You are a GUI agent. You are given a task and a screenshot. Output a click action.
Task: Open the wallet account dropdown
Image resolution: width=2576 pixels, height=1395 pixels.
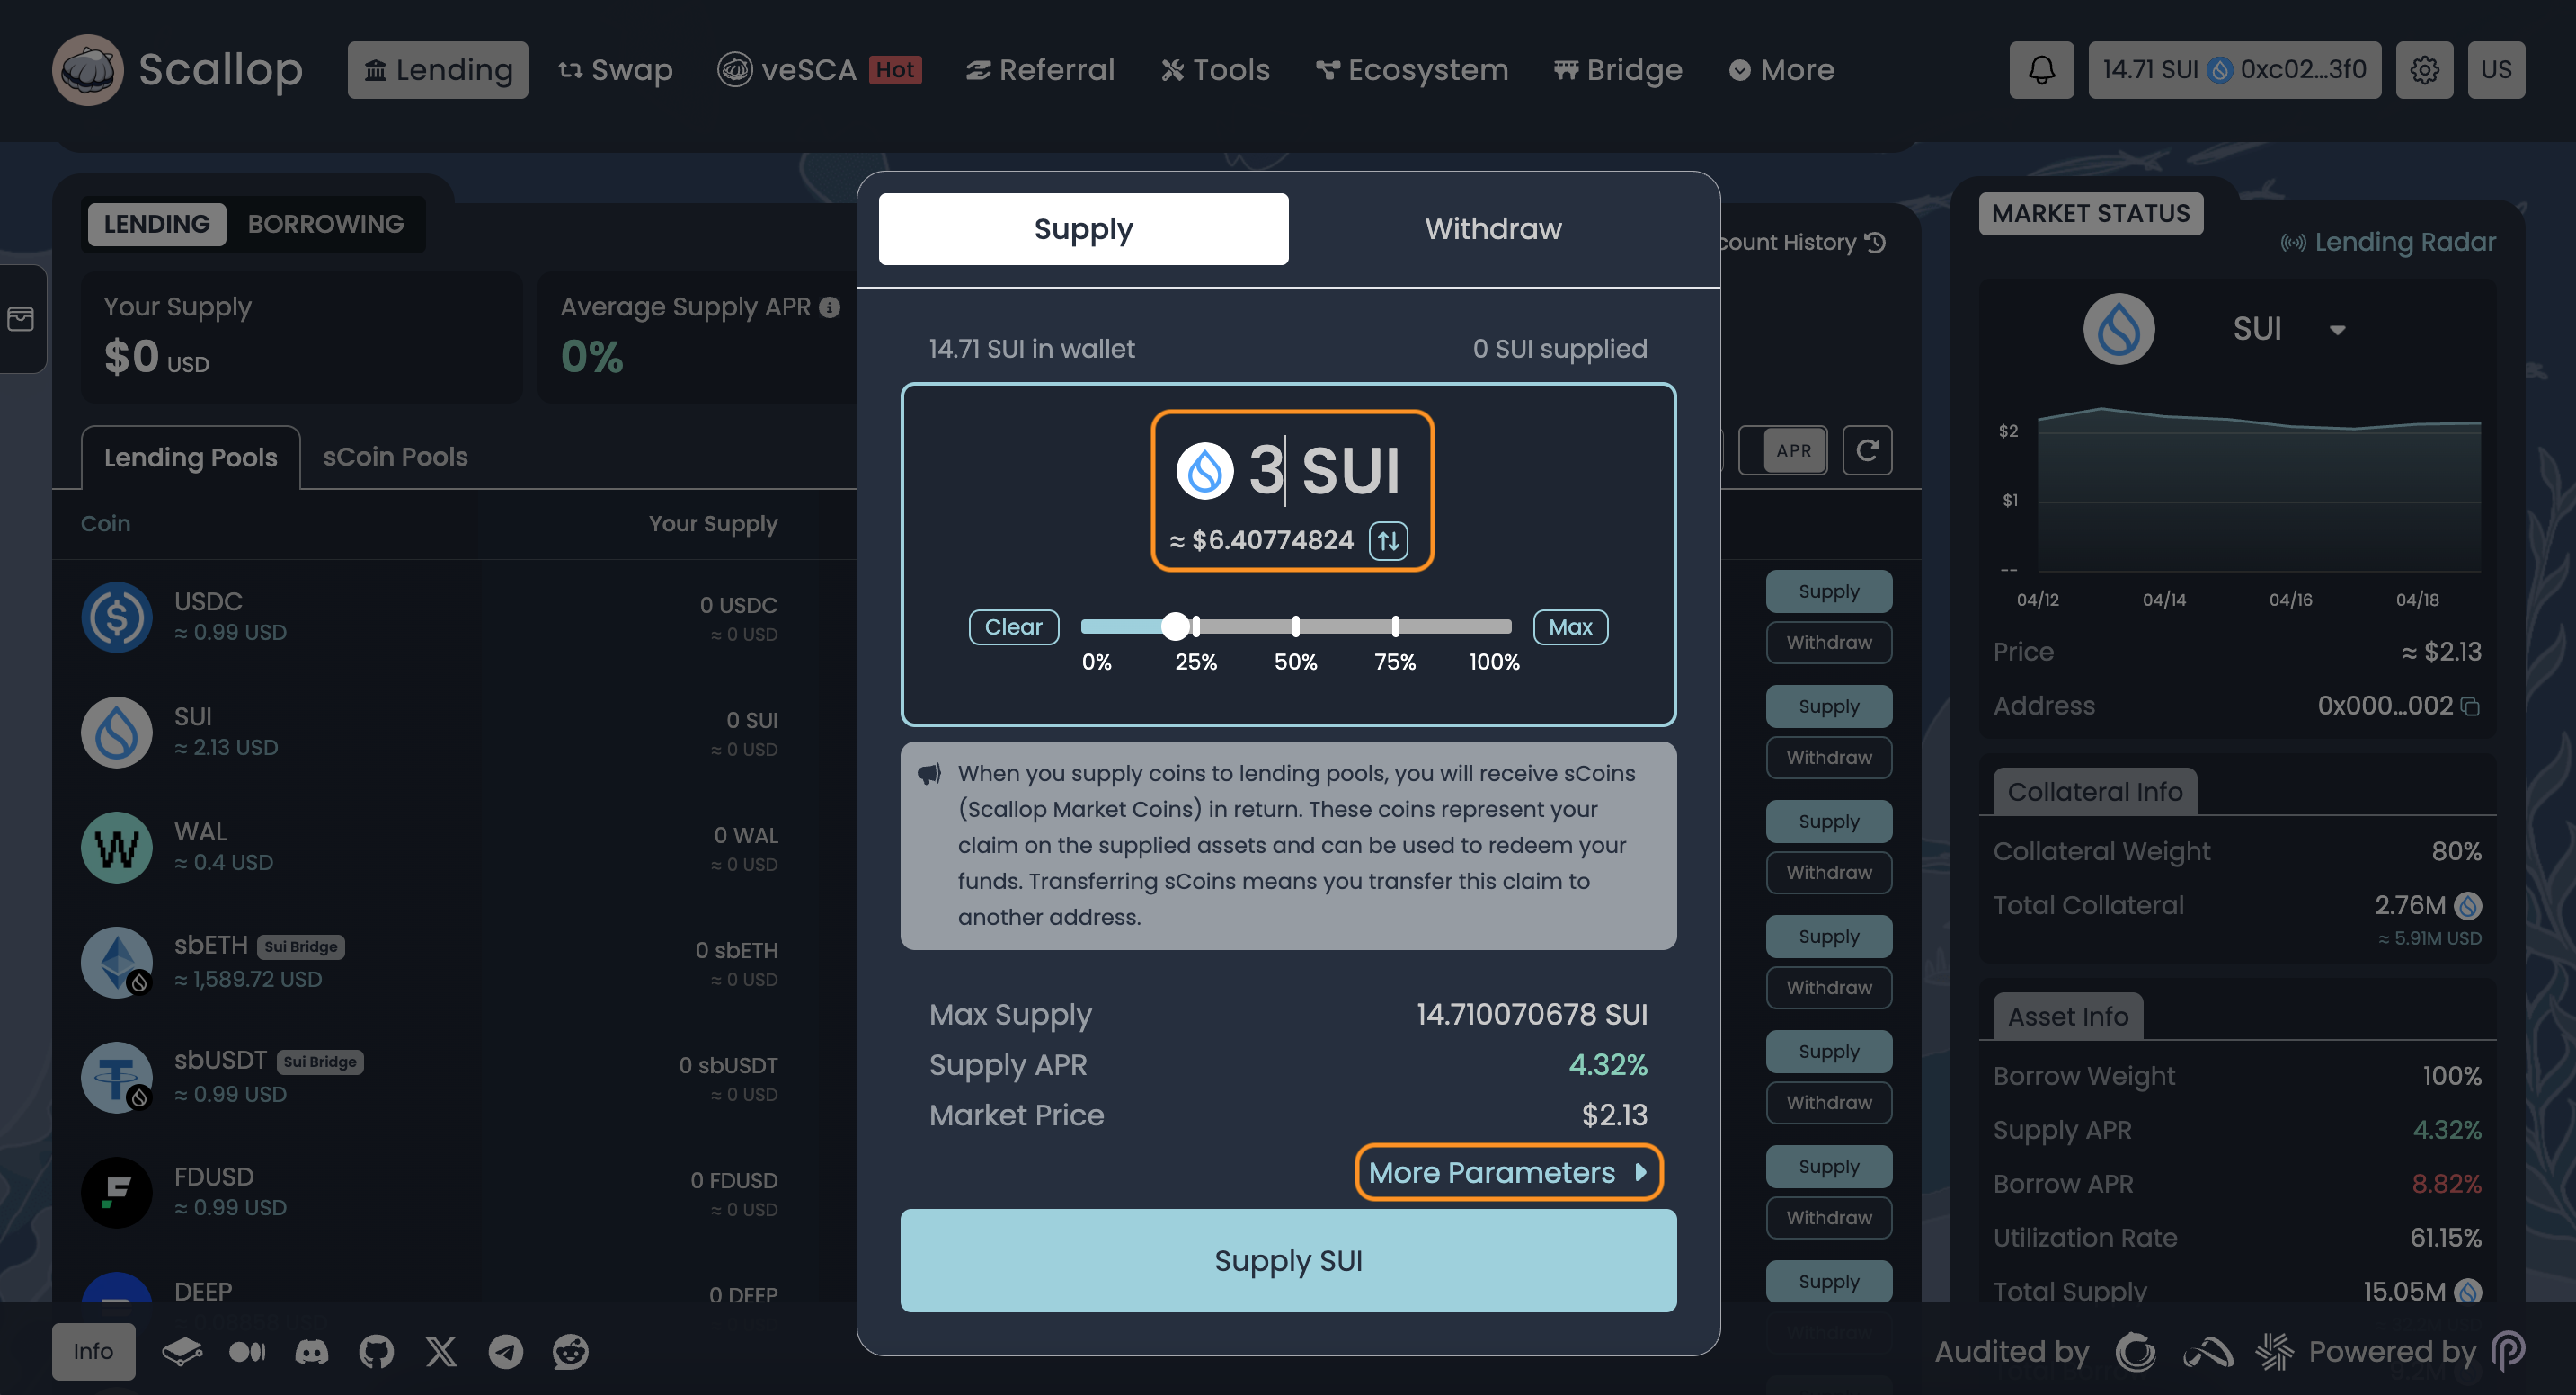point(2234,70)
